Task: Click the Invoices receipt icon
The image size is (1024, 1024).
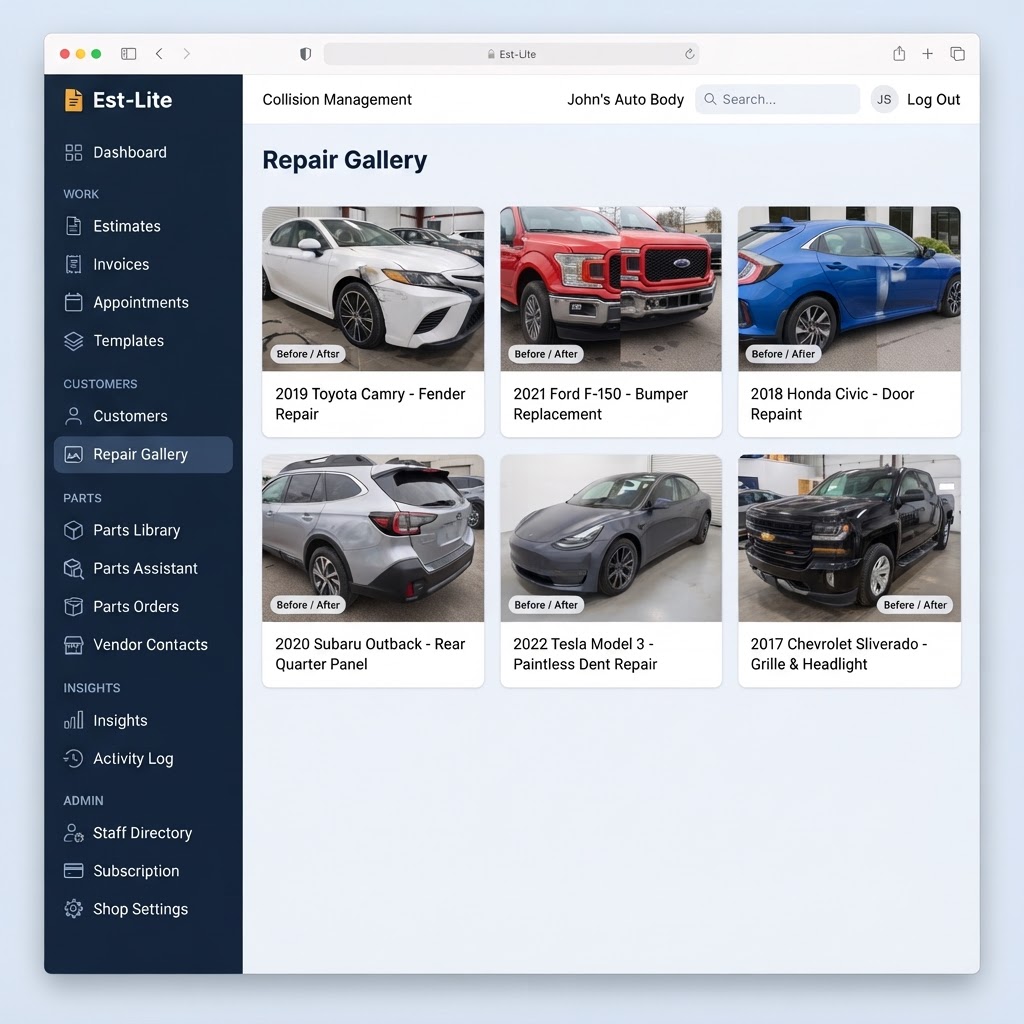Action: (74, 264)
